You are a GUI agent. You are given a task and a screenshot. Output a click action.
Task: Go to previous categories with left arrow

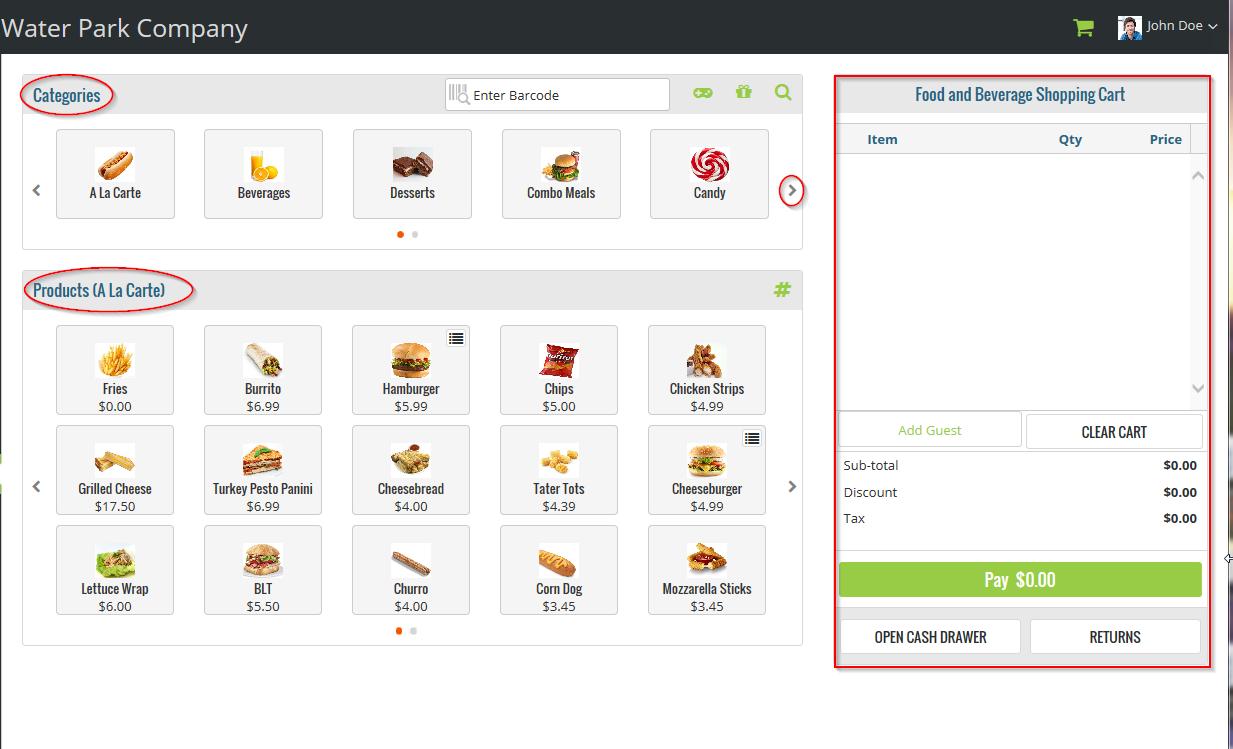point(37,190)
